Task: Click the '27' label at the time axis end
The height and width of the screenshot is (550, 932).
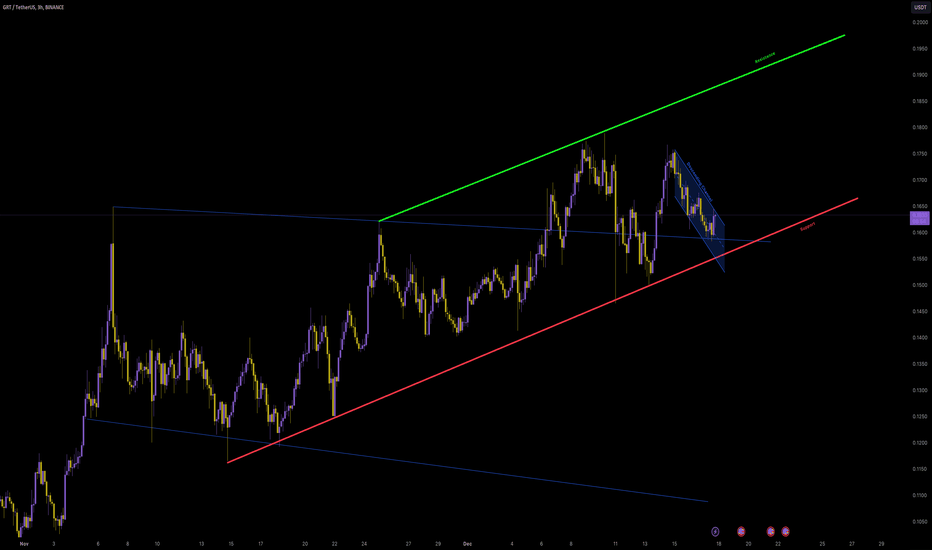Action: point(852,543)
